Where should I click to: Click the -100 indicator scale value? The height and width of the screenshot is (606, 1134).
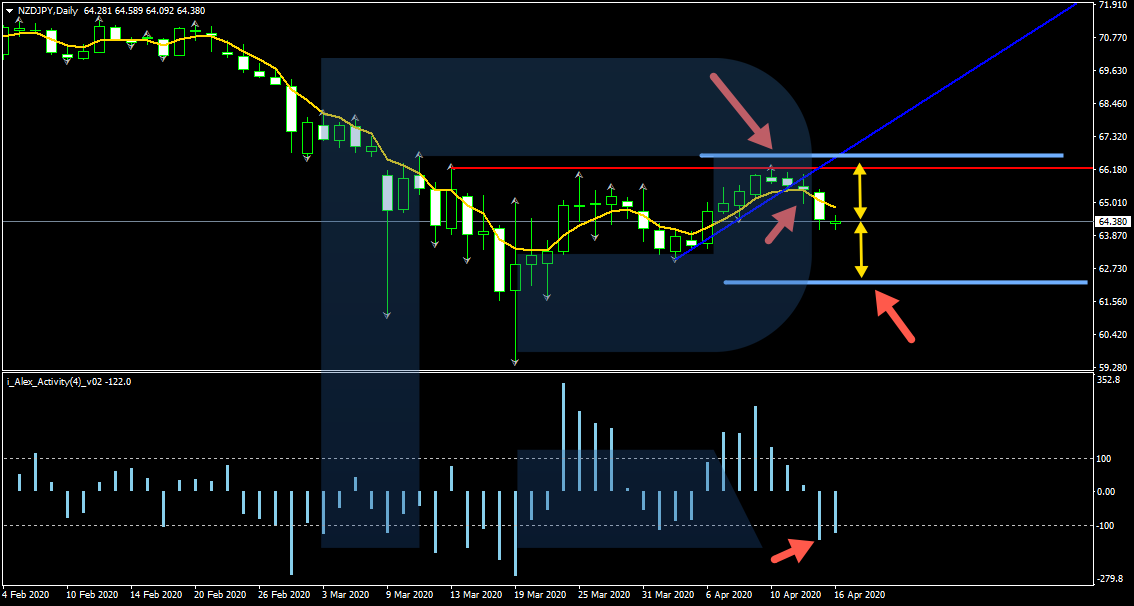click(x=1107, y=526)
